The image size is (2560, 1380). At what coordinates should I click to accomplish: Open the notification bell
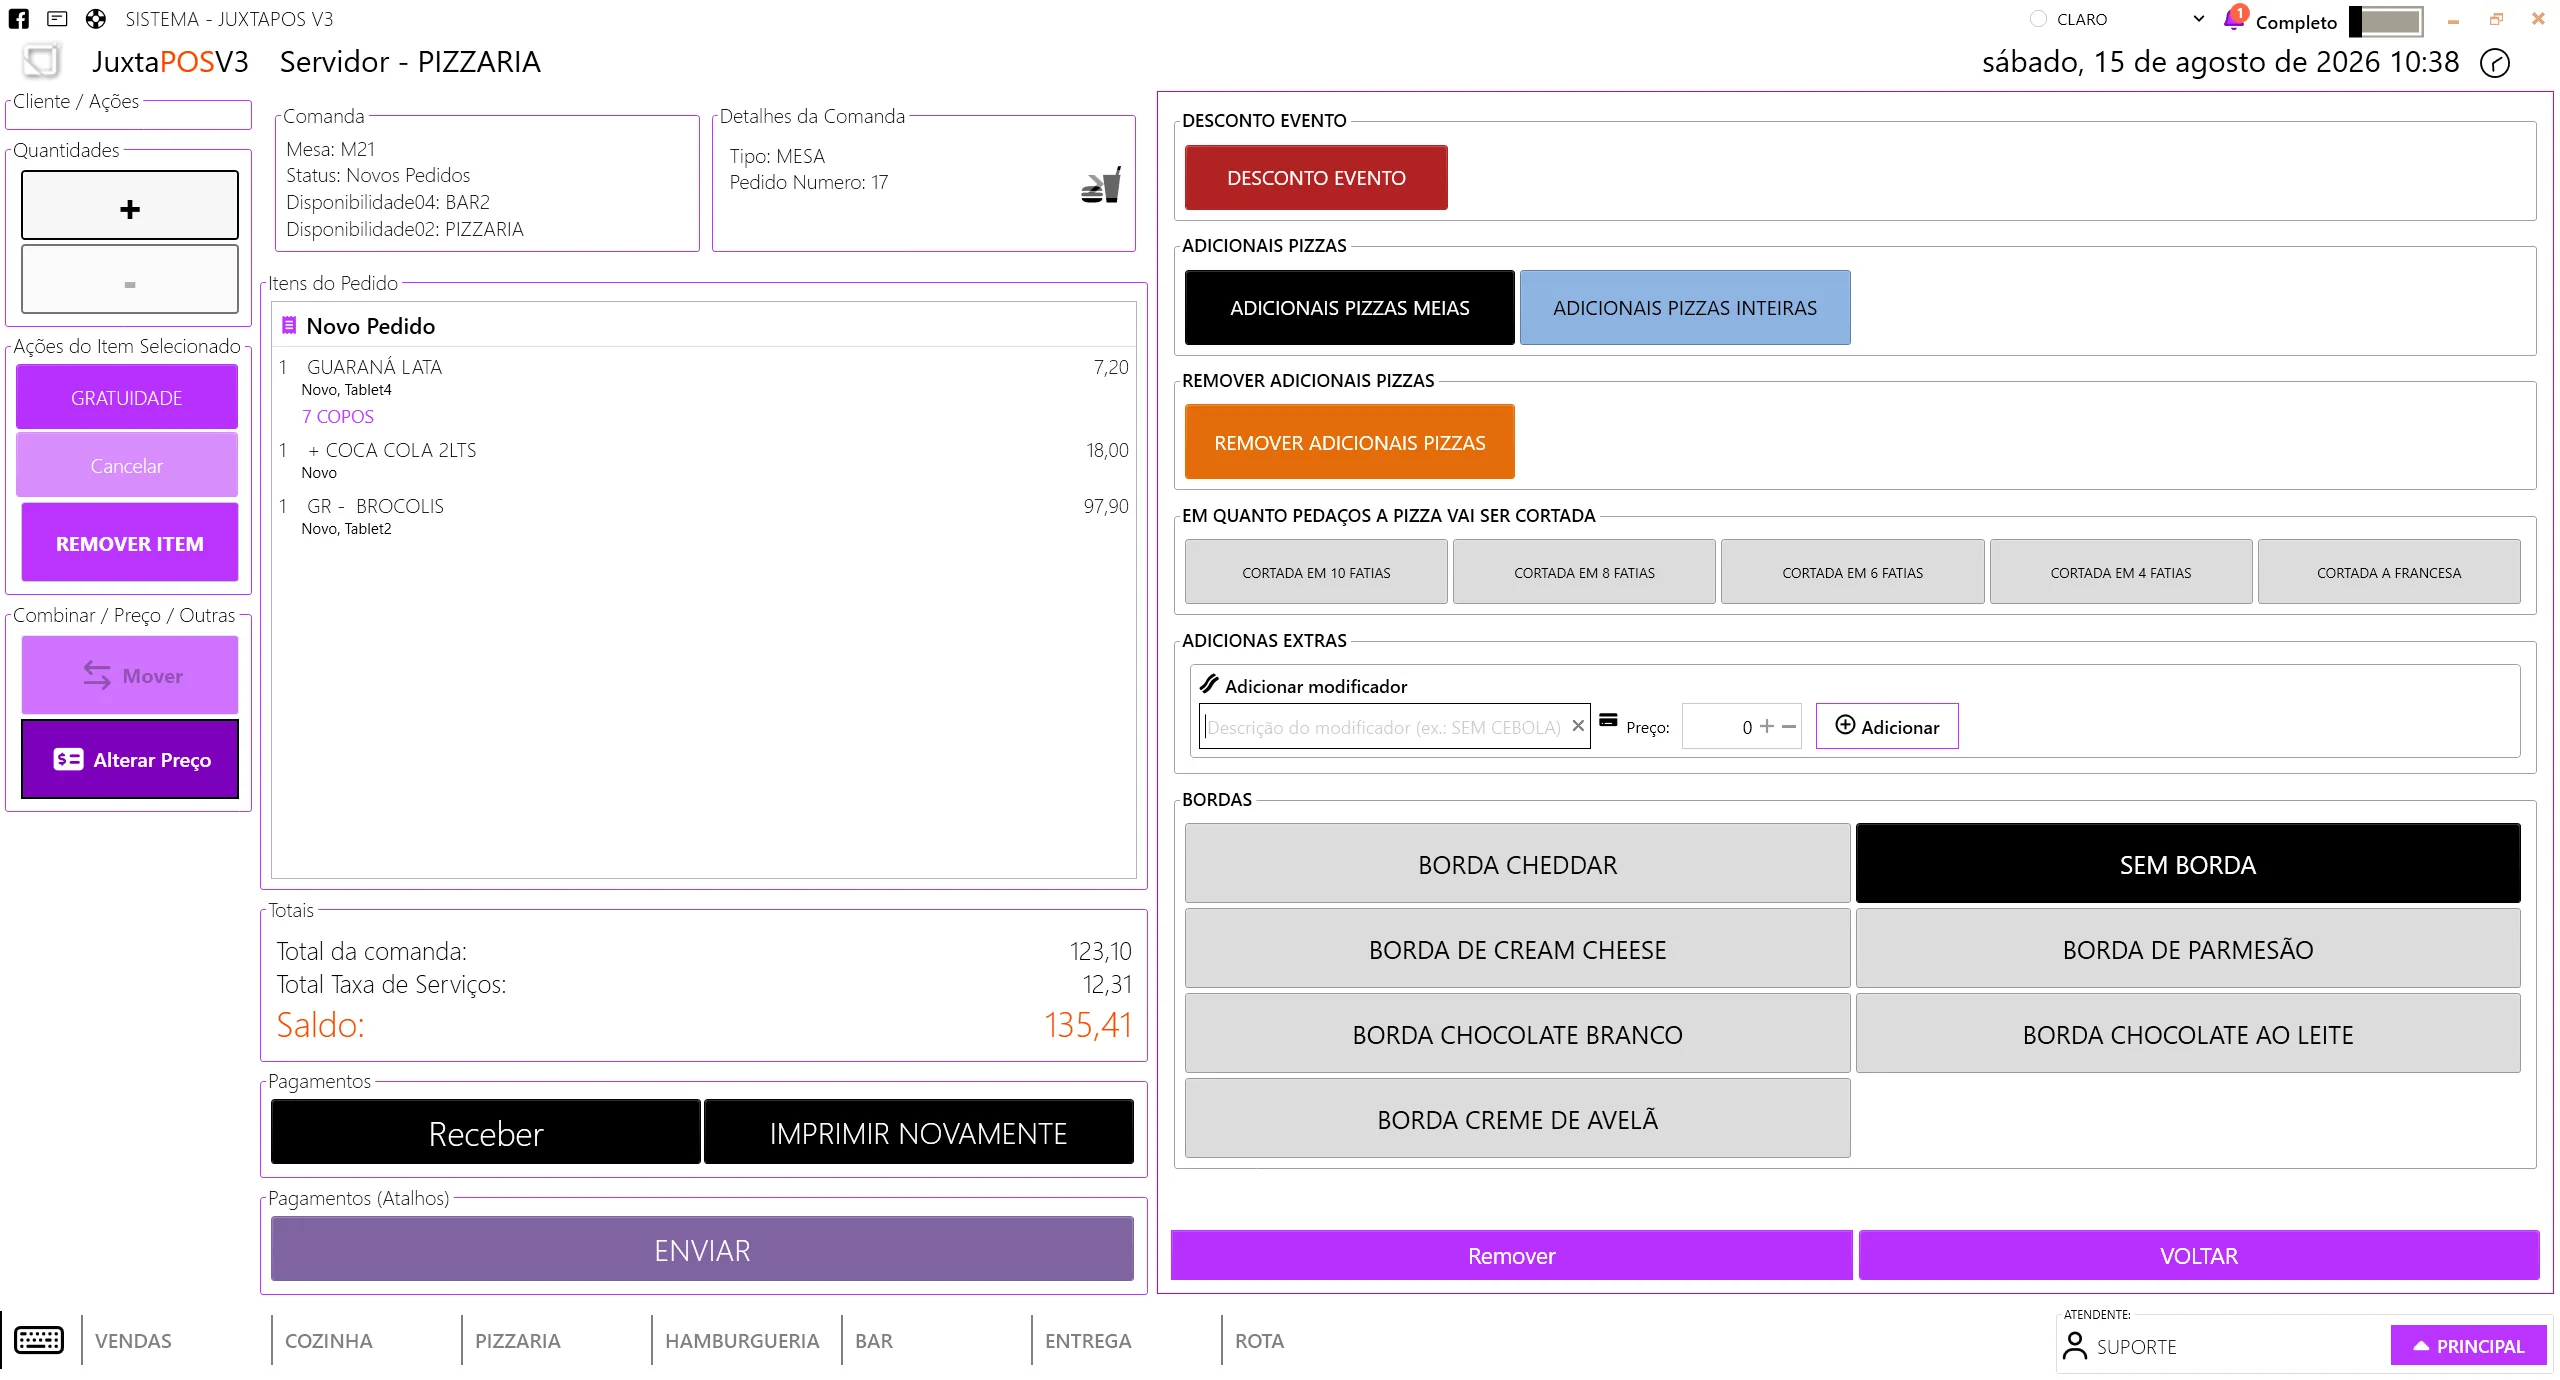coord(2233,19)
